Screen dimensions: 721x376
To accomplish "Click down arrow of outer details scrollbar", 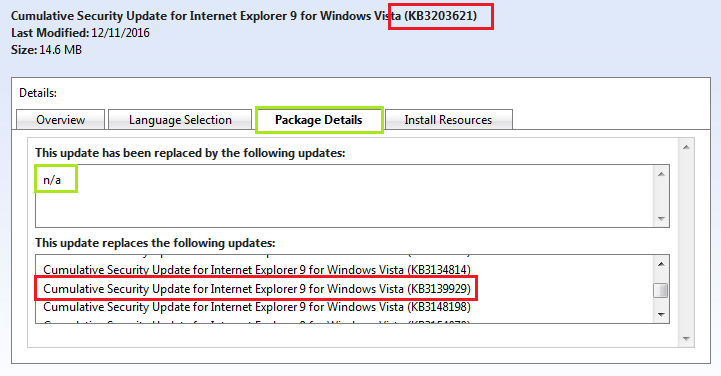I will [x=686, y=339].
